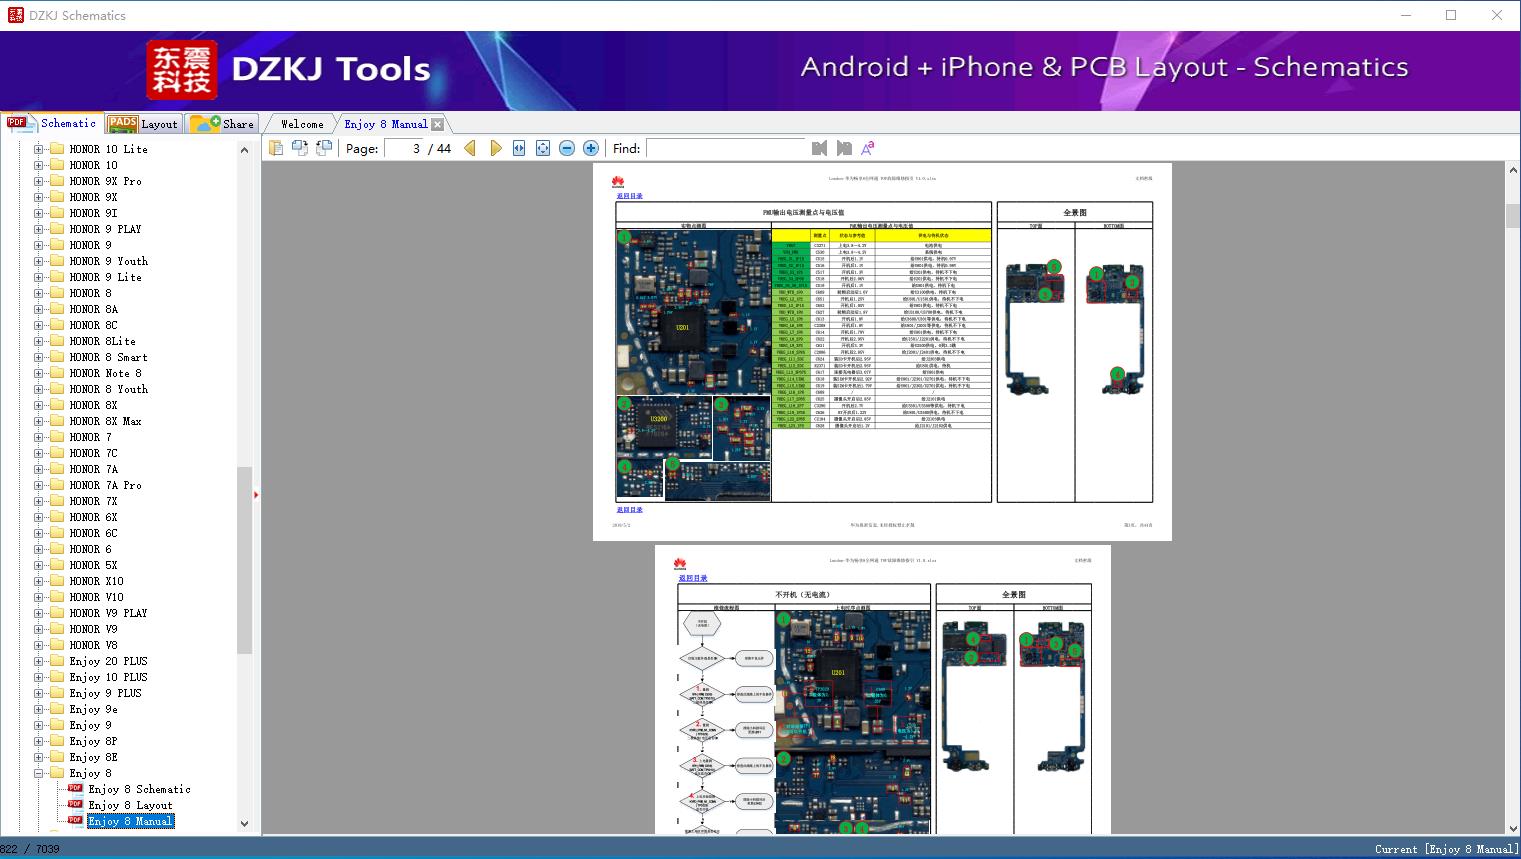Open the Share tab
1521x859 pixels.
tap(223, 124)
